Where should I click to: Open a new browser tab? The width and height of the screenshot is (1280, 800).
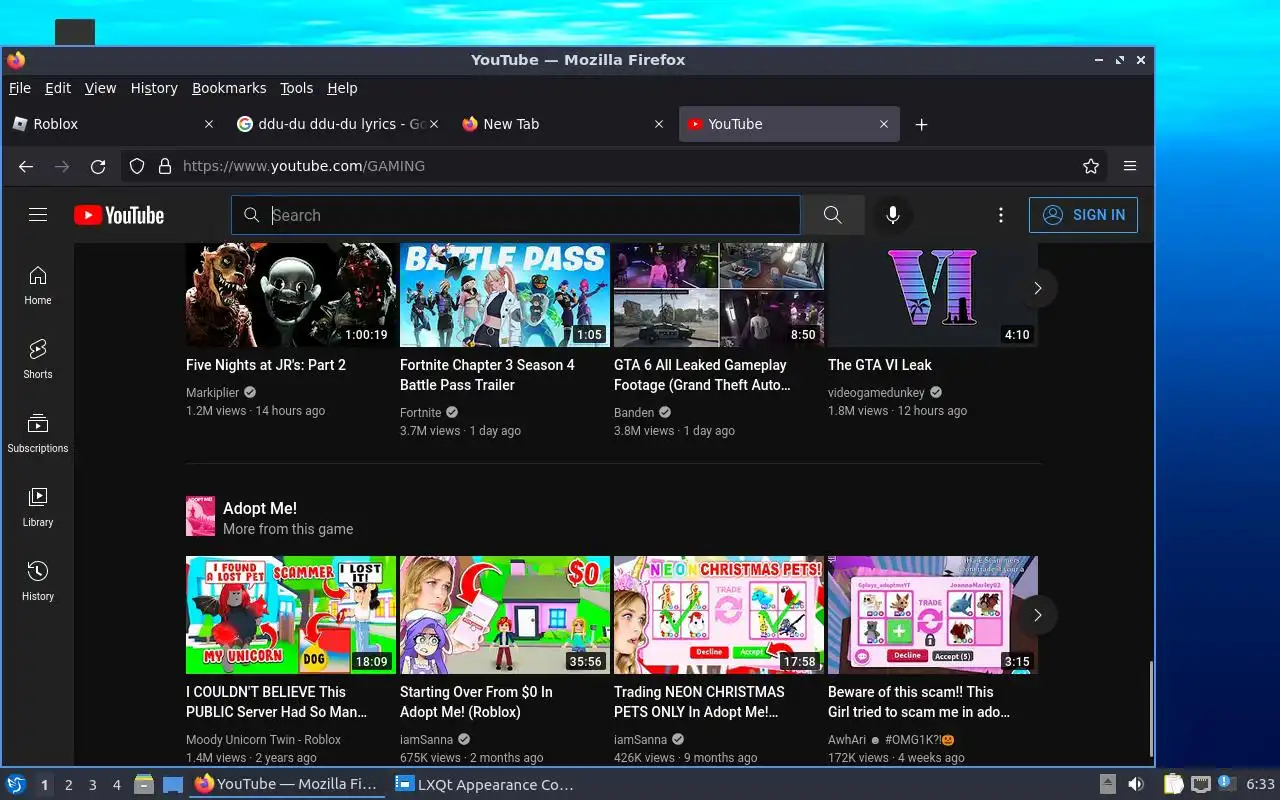pyautogui.click(x=922, y=124)
